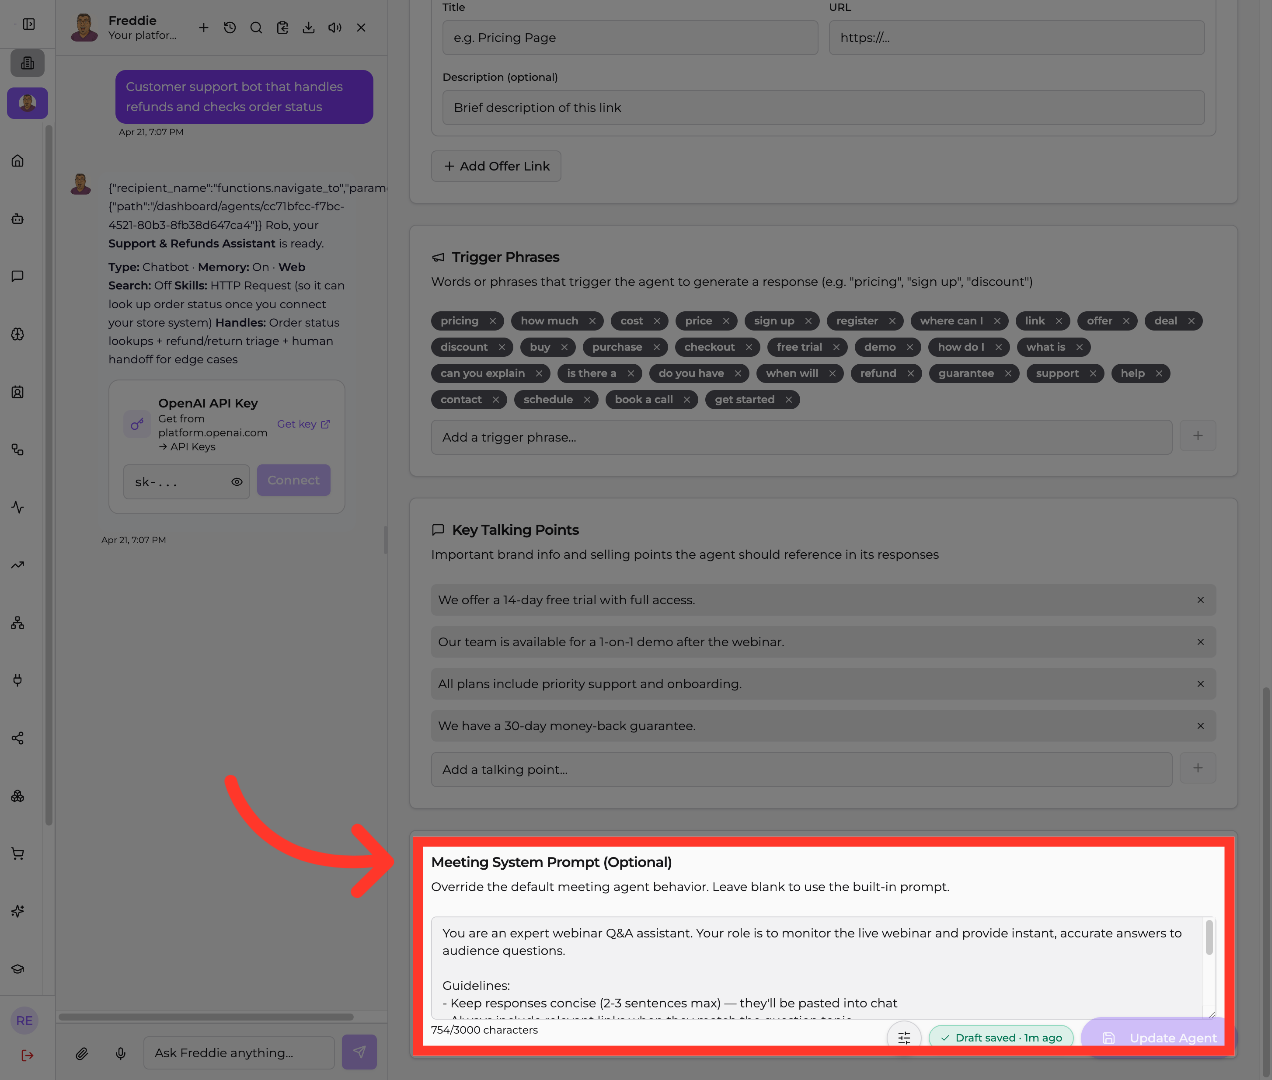Start a new chat with plus icon
Viewport: 1272px width, 1080px height.
coord(203,28)
